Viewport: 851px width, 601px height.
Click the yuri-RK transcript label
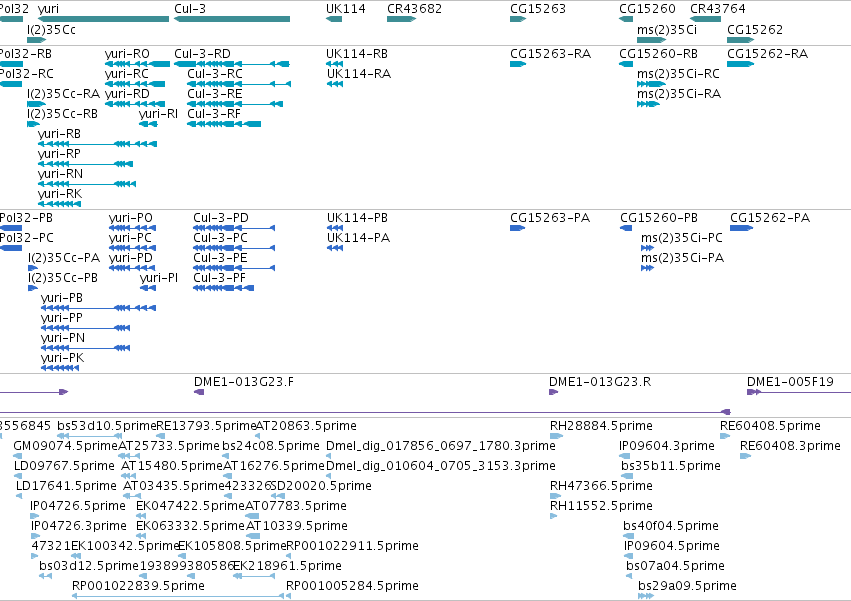(x=60, y=194)
